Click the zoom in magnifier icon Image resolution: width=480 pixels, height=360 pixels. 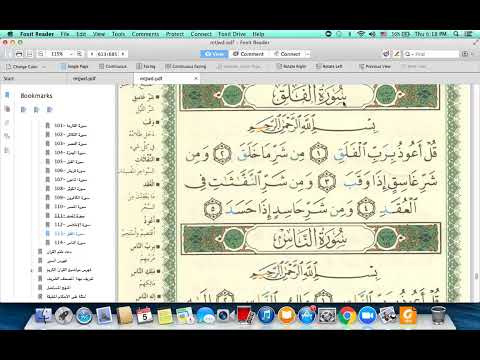click(79, 54)
